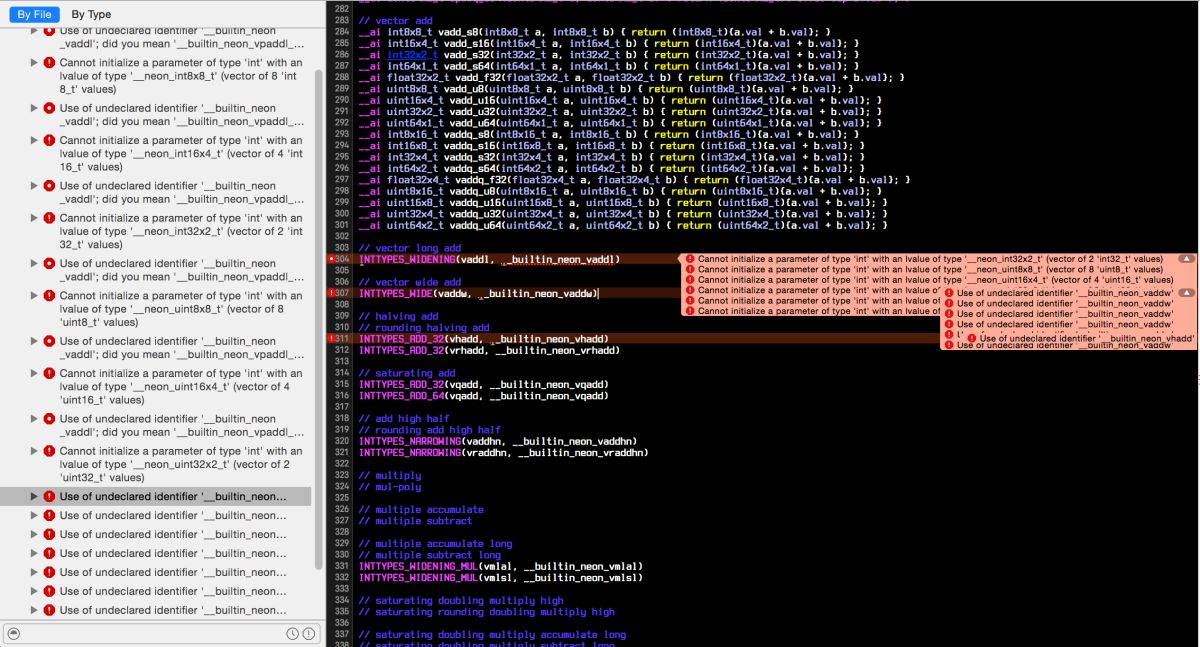The image size is (1200, 647).
Task: Click error icon of '__neon_uint8x8_t' sidebar issue
Action: [x=50, y=296]
